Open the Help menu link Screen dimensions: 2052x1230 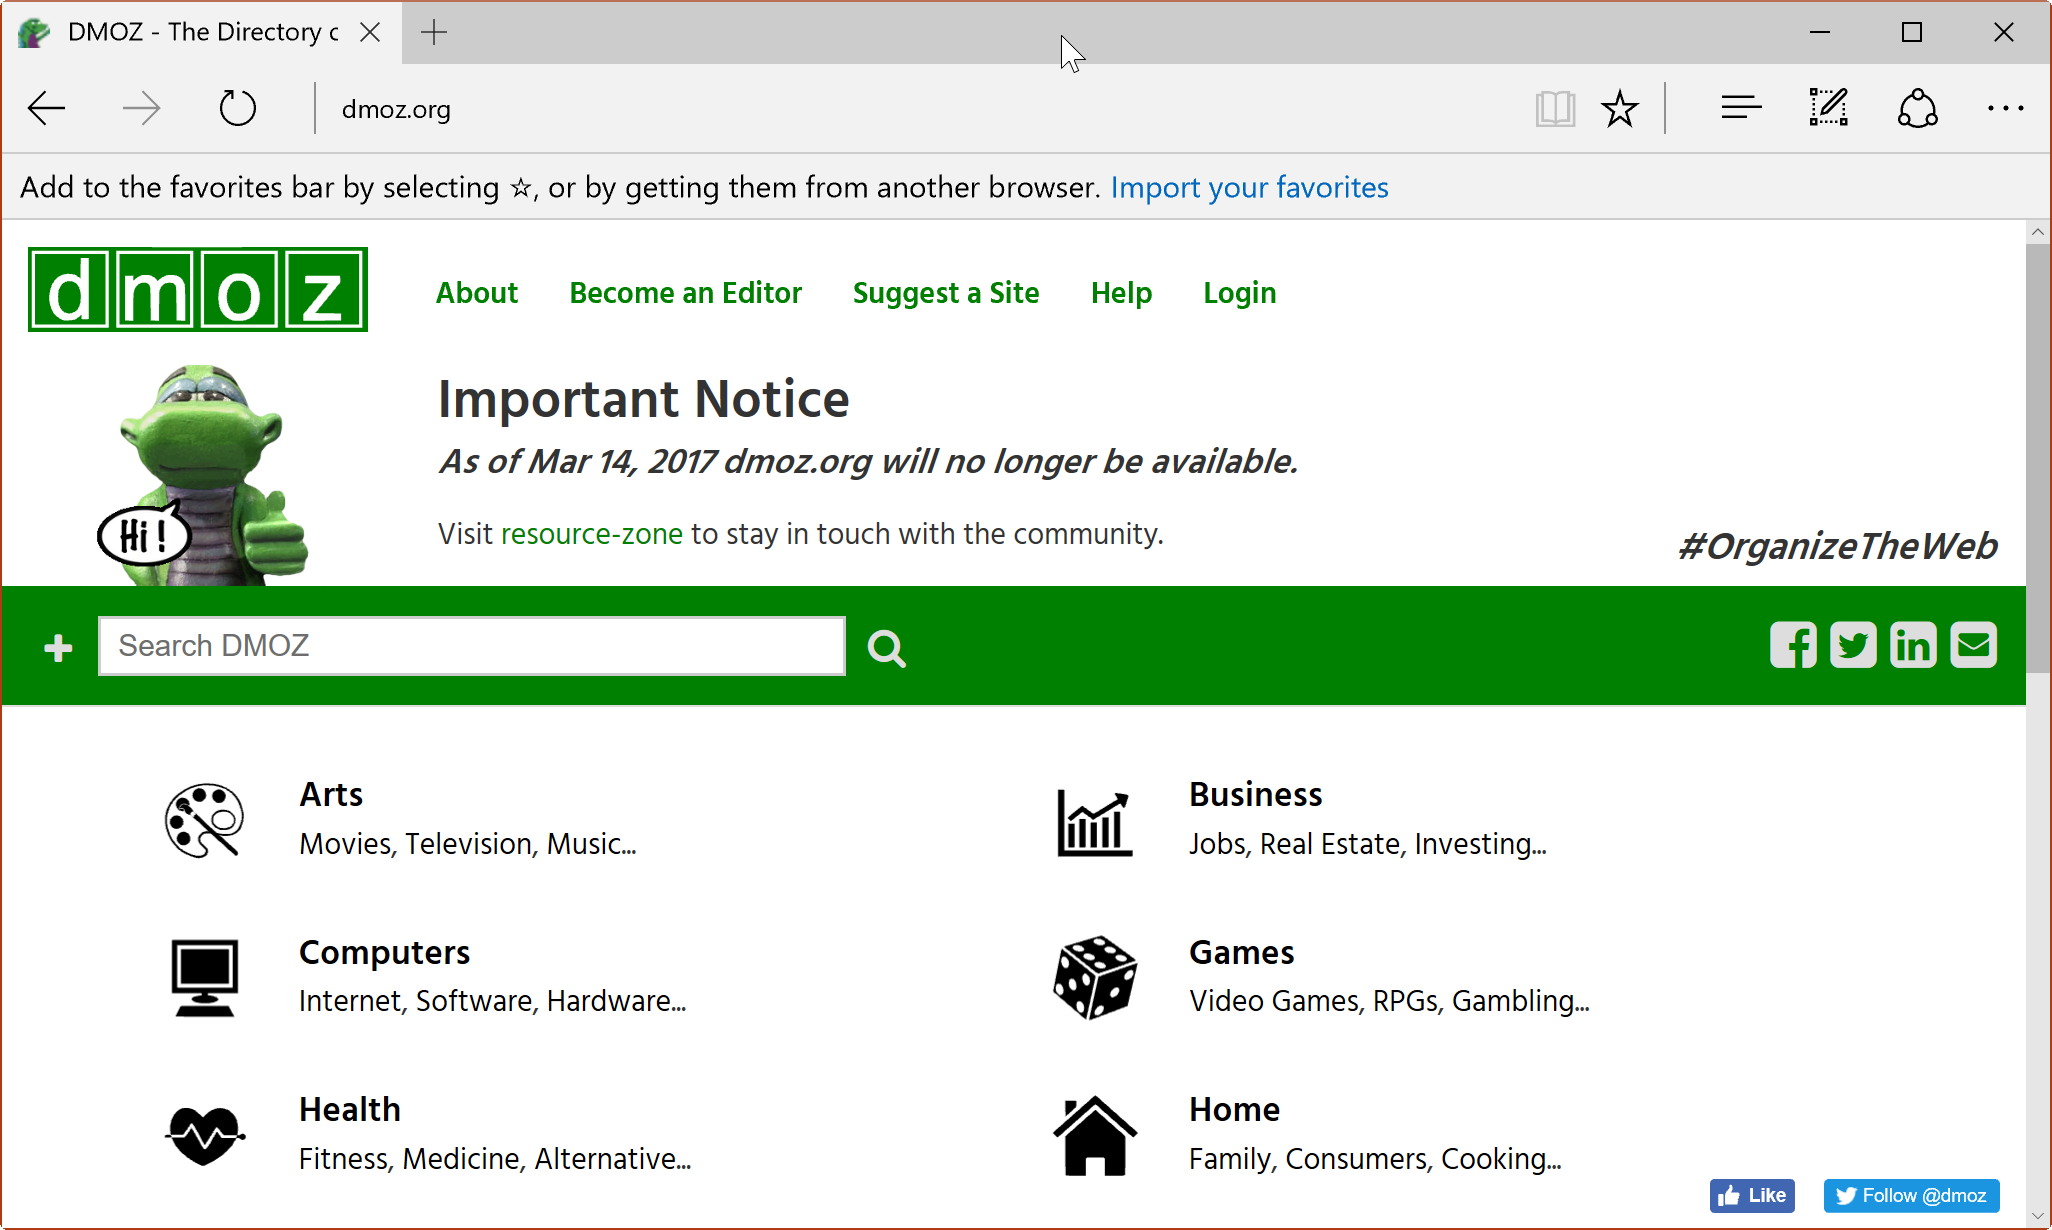[1121, 293]
